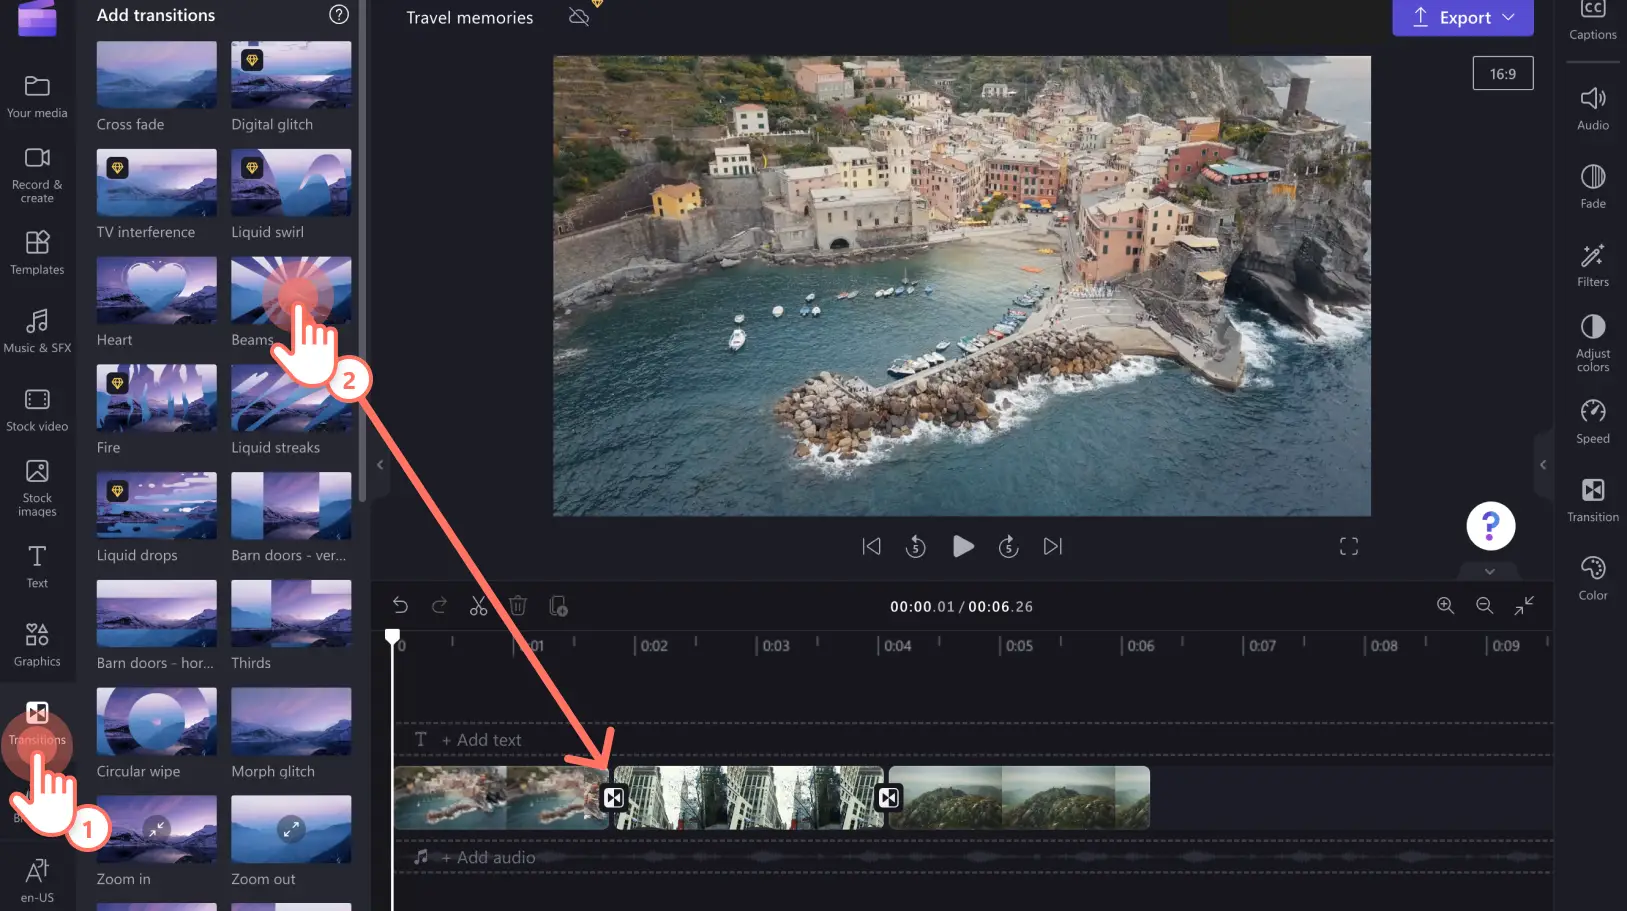Image resolution: width=1627 pixels, height=911 pixels.
Task: Fit the timeline to screen
Action: pyautogui.click(x=1524, y=605)
